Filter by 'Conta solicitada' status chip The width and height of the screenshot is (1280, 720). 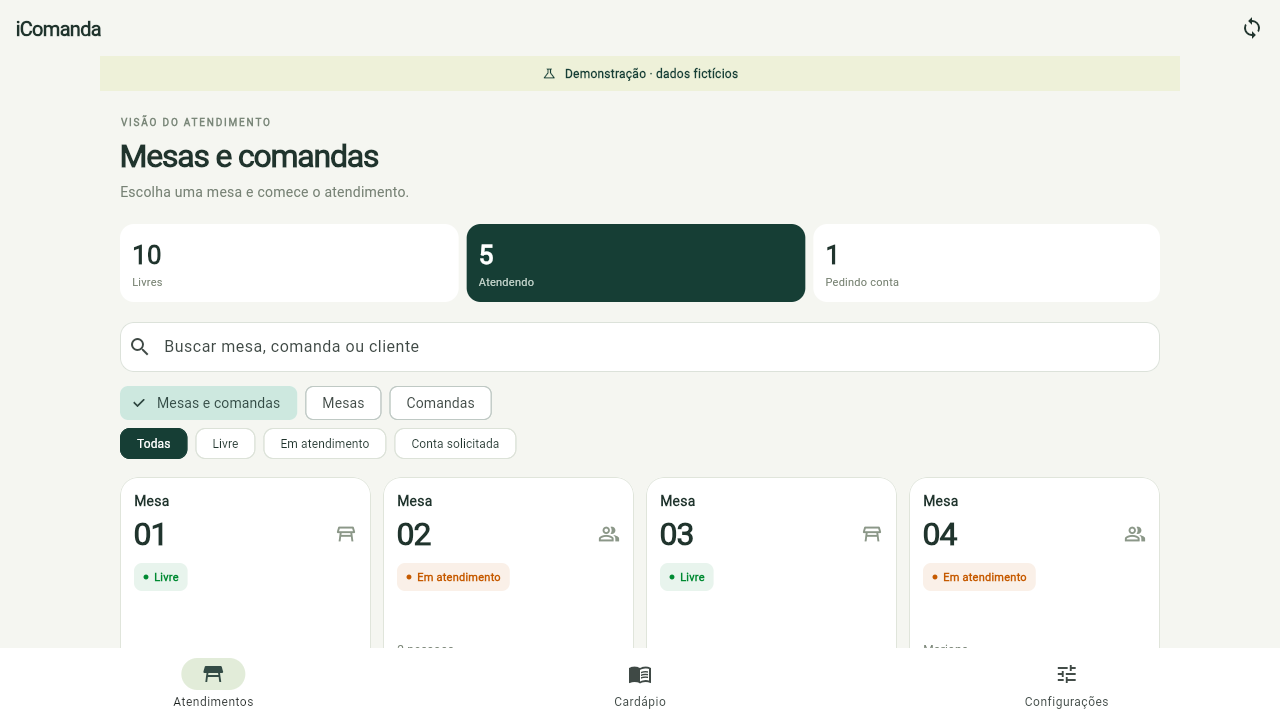coord(455,444)
